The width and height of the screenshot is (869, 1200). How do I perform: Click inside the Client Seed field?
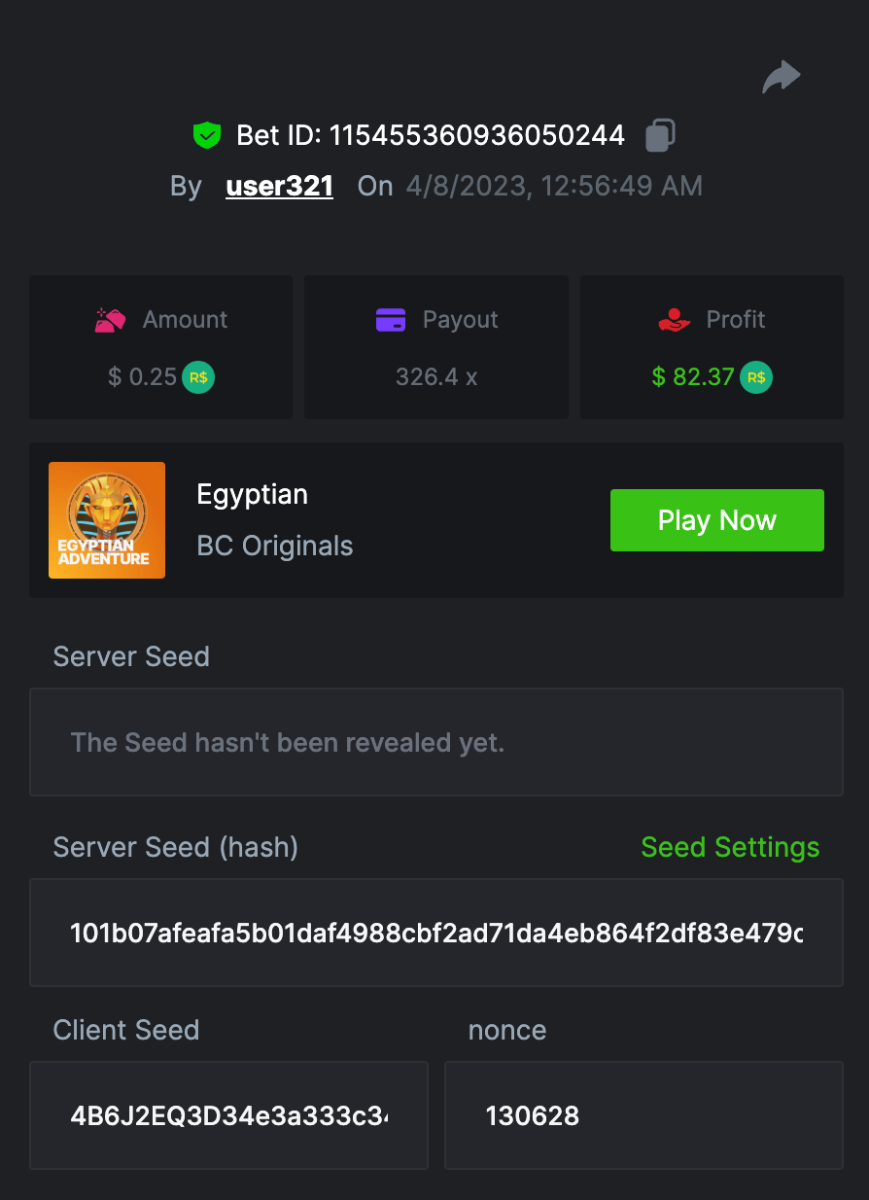click(x=229, y=1115)
